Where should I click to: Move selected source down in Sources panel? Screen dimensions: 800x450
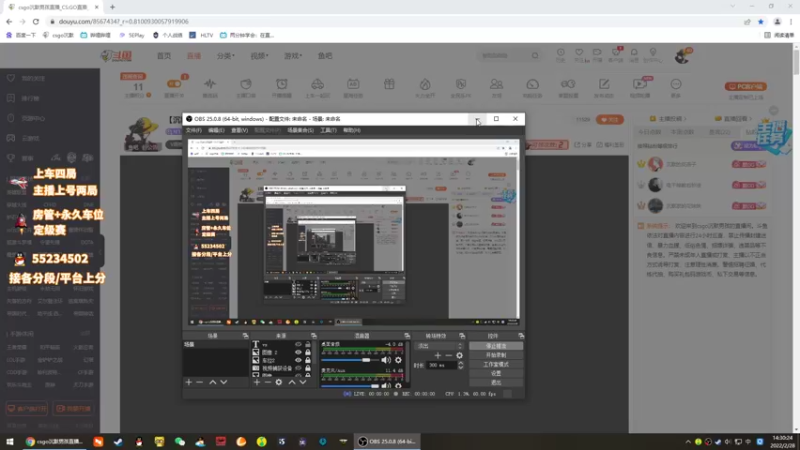click(x=303, y=382)
